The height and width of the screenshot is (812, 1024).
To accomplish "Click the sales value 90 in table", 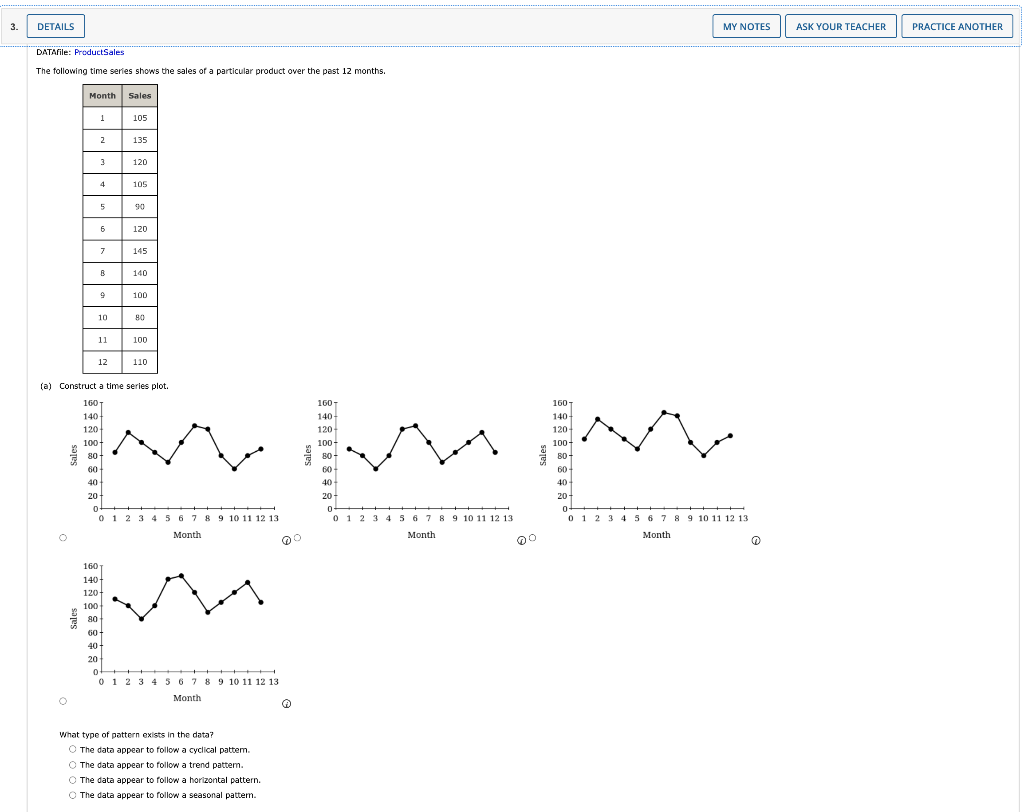I will [x=140, y=206].
